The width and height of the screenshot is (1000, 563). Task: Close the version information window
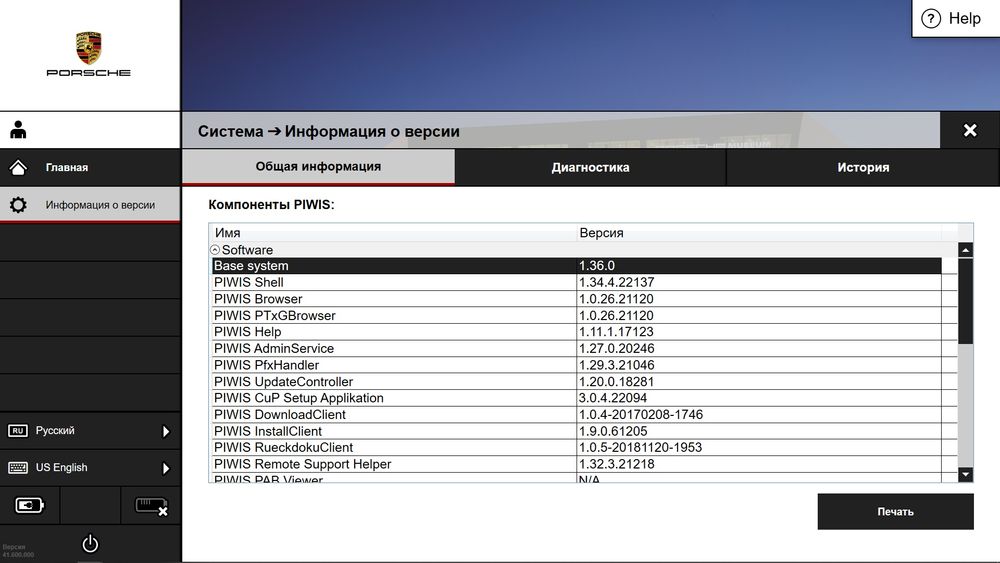[970, 130]
